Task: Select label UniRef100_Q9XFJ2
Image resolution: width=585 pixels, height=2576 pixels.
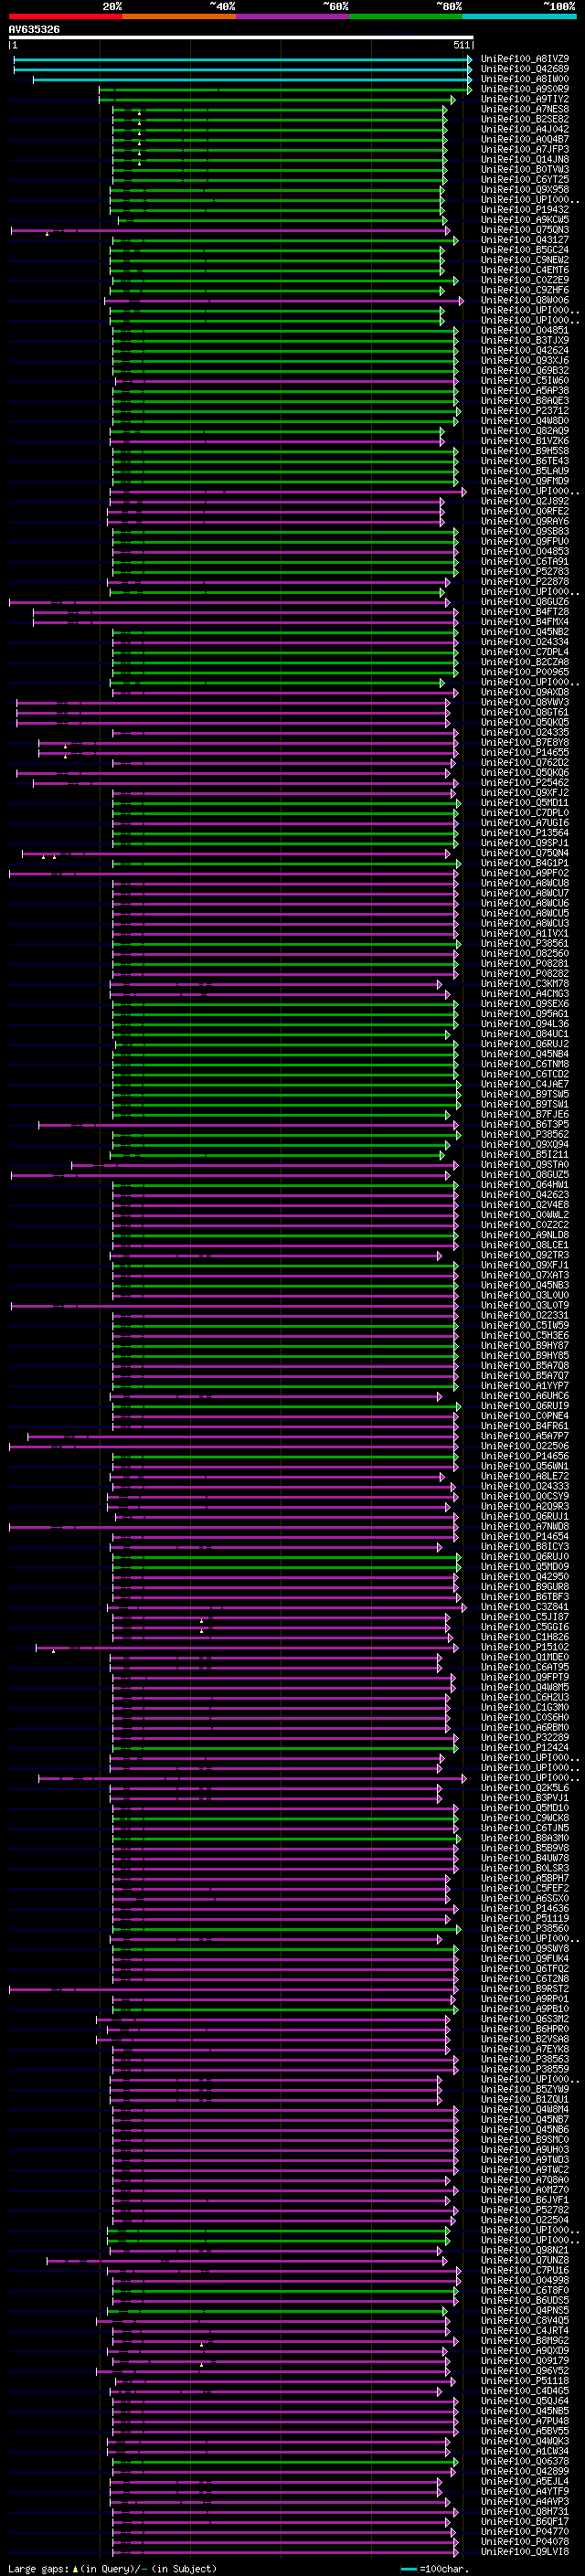Action: [524, 793]
